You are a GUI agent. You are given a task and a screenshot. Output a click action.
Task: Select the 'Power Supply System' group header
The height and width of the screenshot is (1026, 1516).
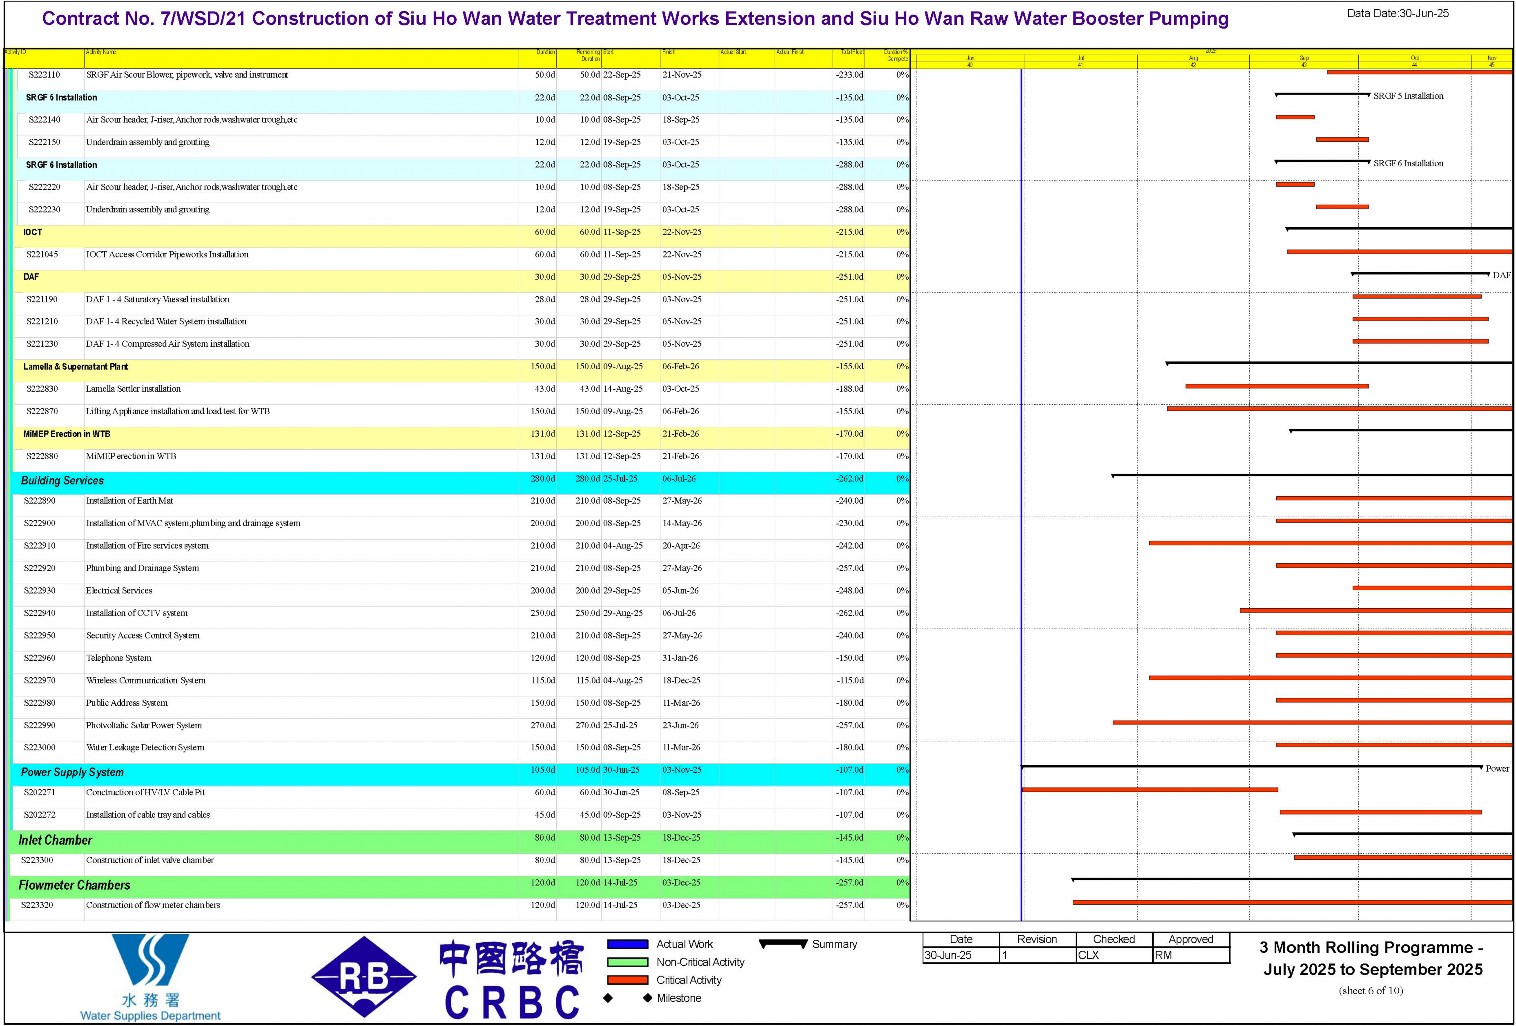point(72,772)
